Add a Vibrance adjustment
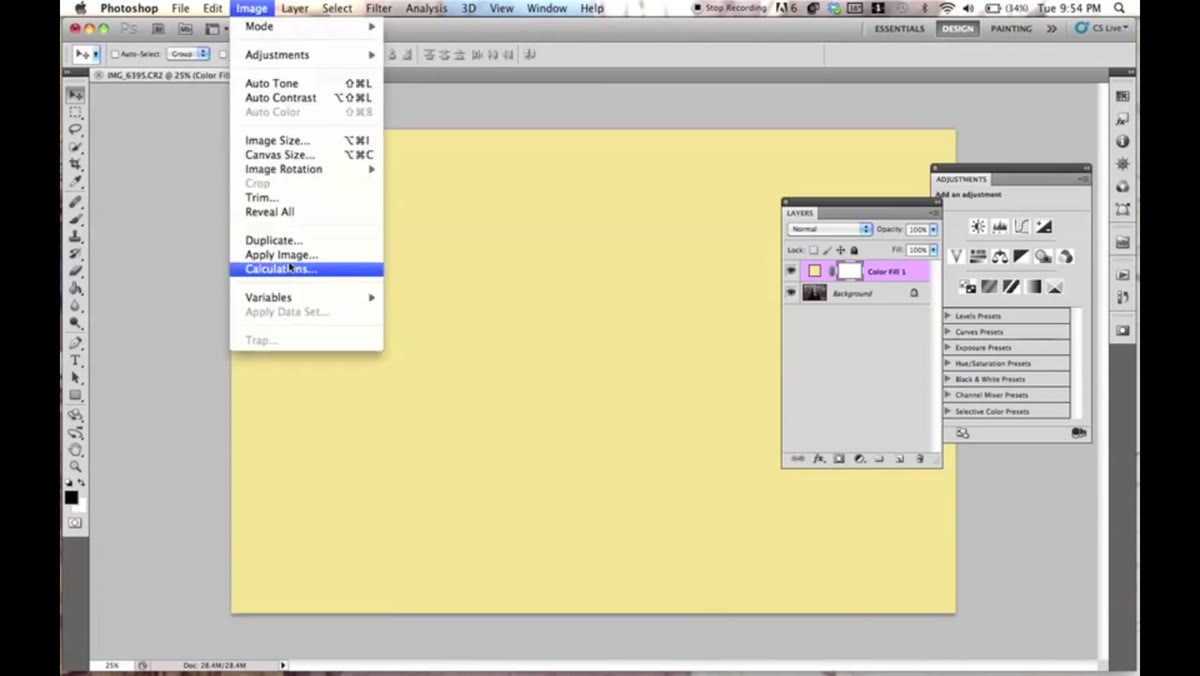 coord(956,257)
